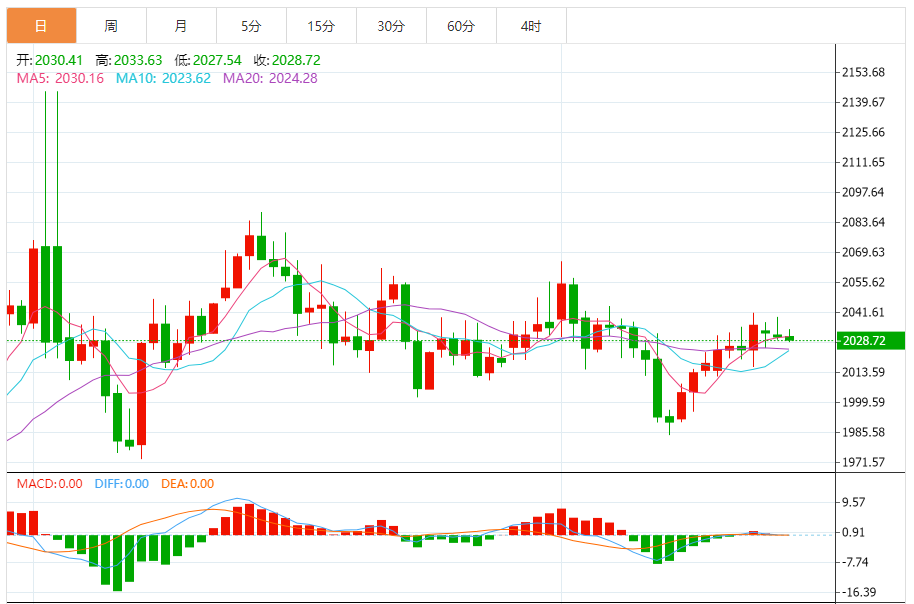Click the high price value 2033.63

[138, 60]
